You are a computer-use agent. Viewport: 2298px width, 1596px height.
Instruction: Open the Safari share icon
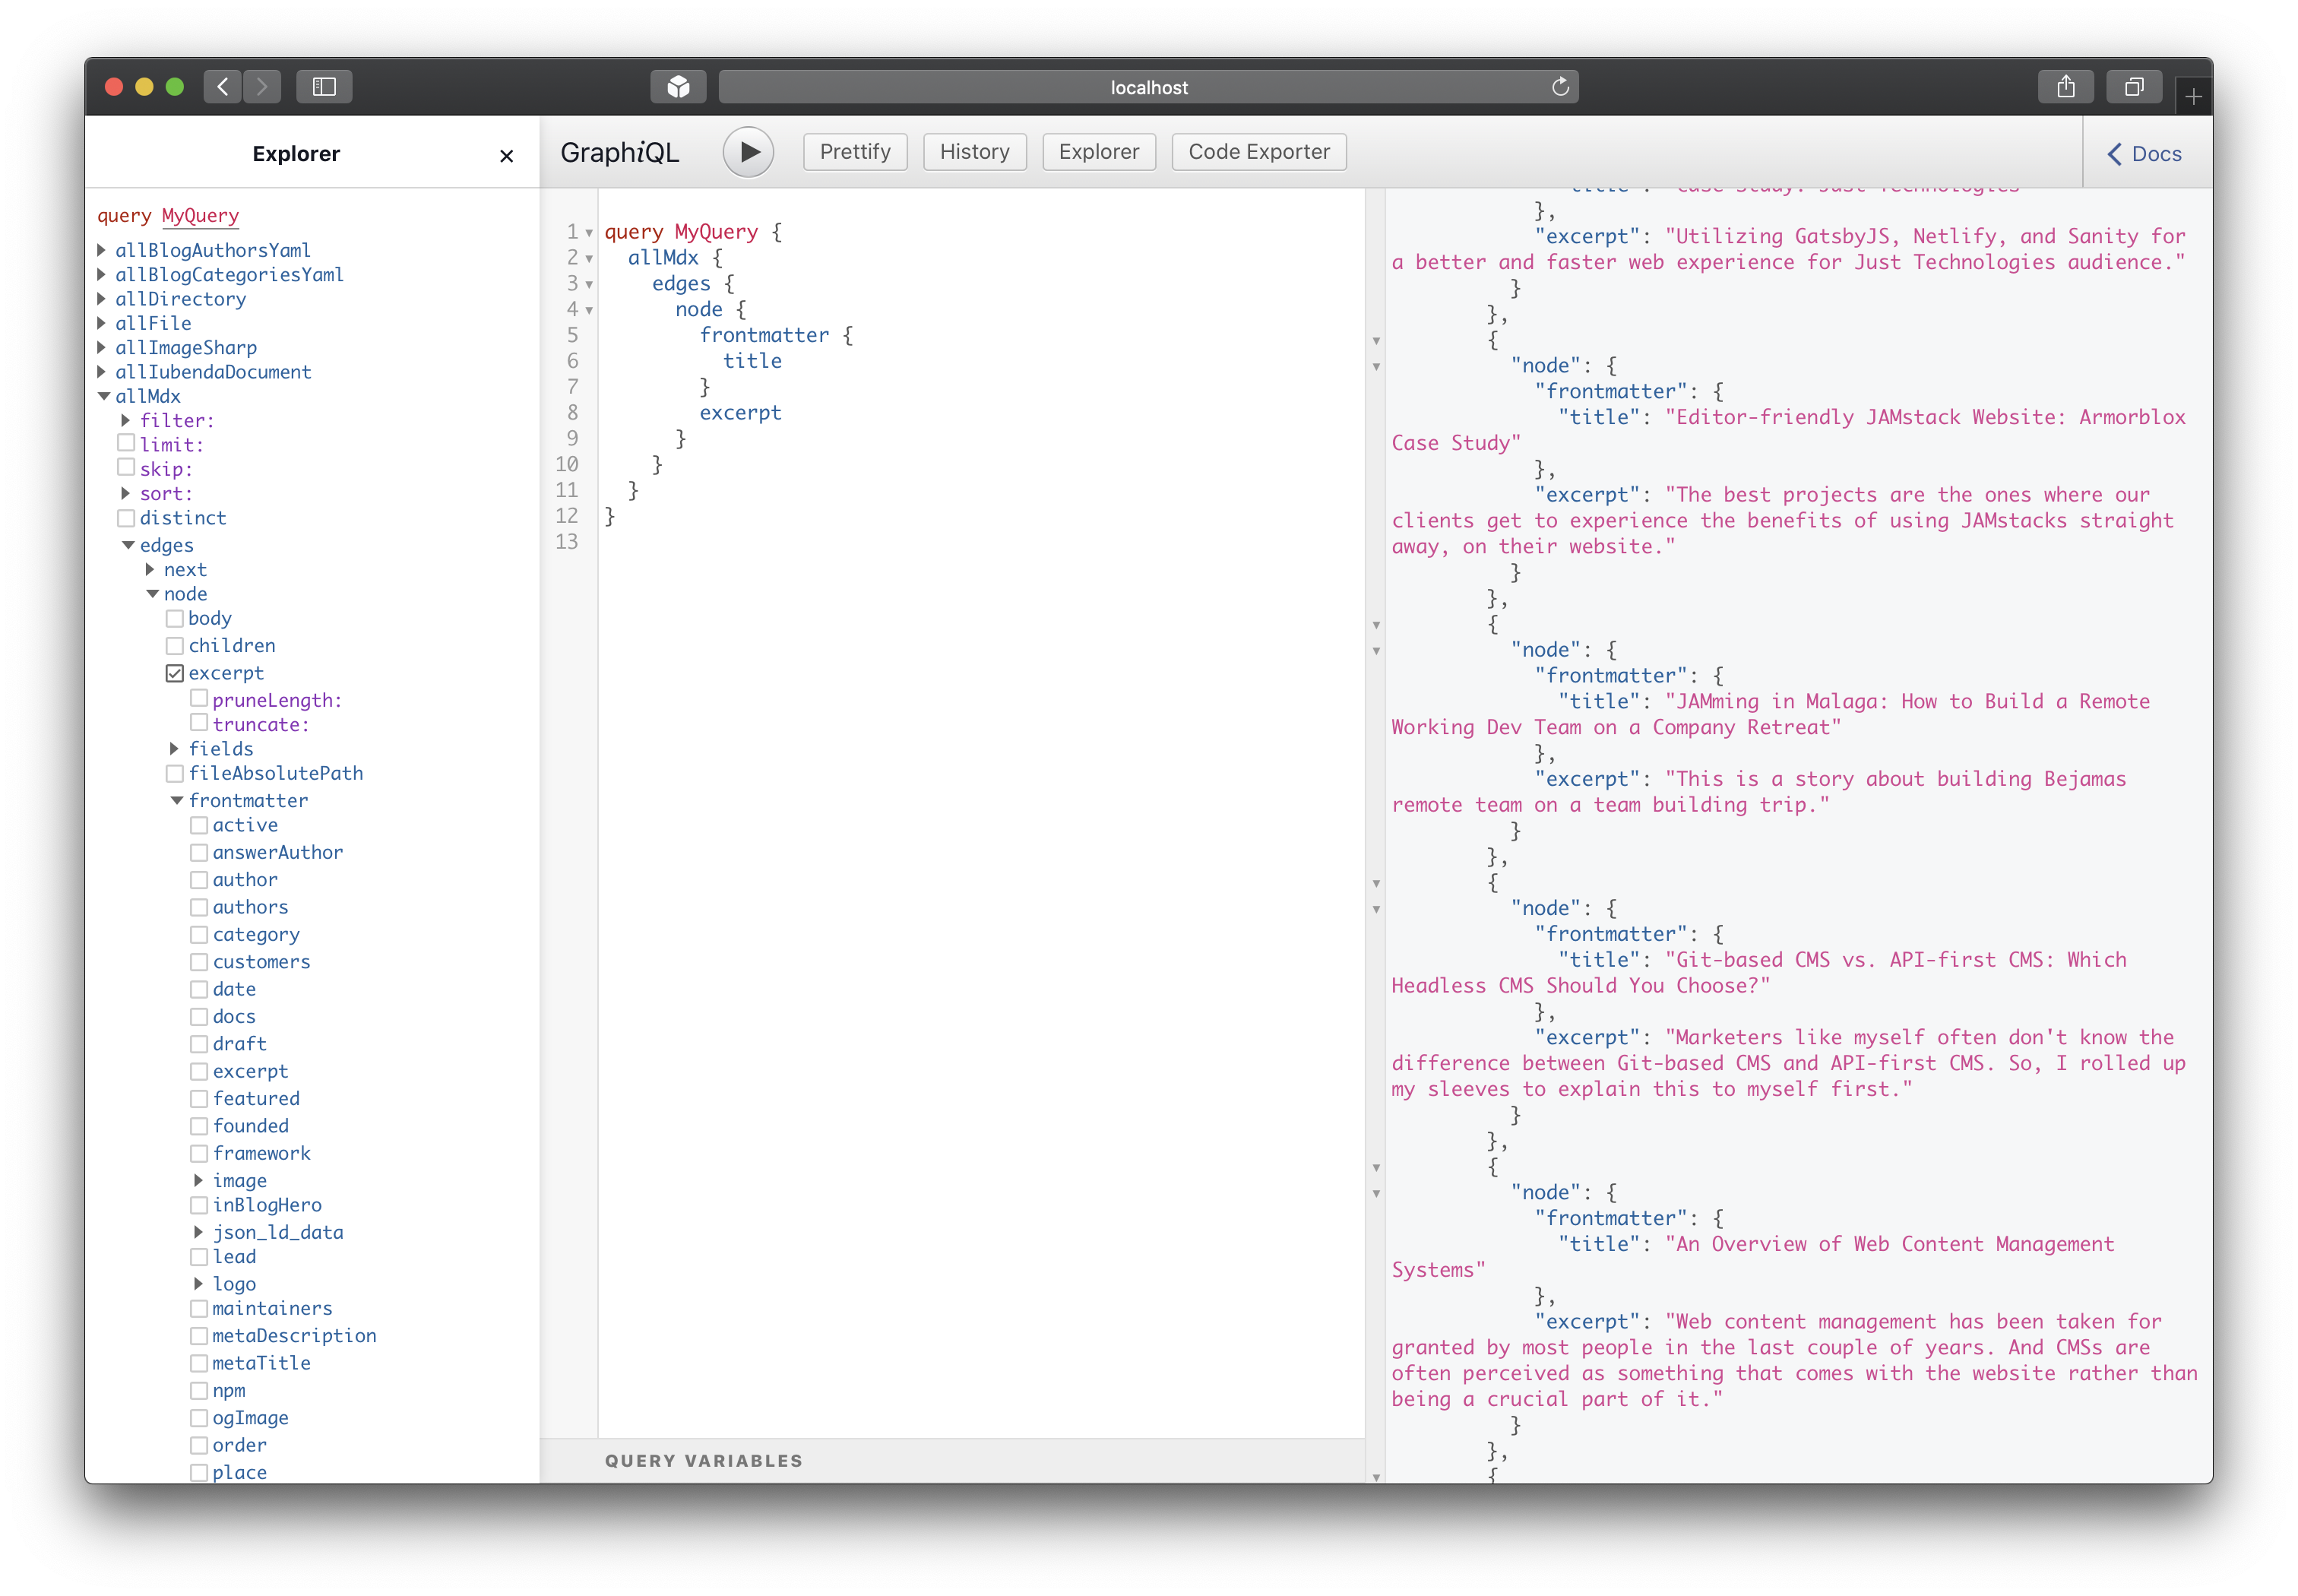tap(2065, 87)
